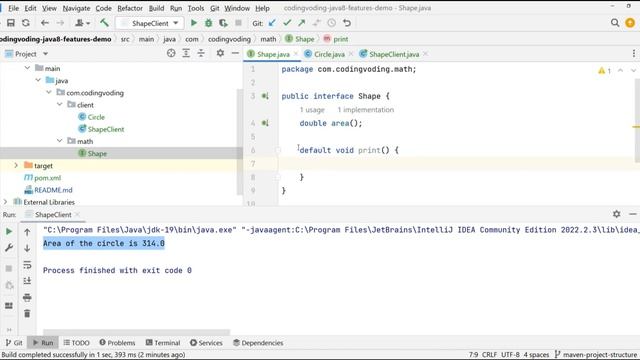Click Git Push arrow icon
Image resolution: width=640 pixels, height=360 pixels.
point(302,23)
